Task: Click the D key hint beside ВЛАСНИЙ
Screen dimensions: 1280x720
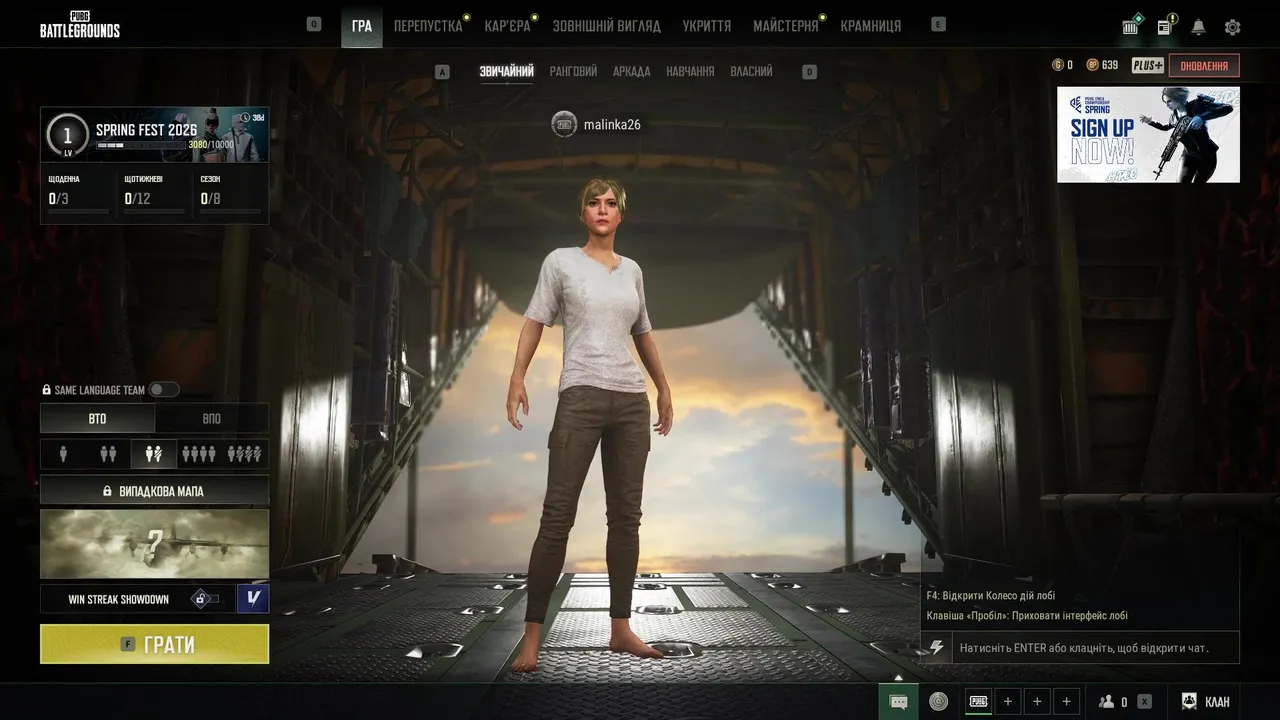Action: (x=810, y=72)
